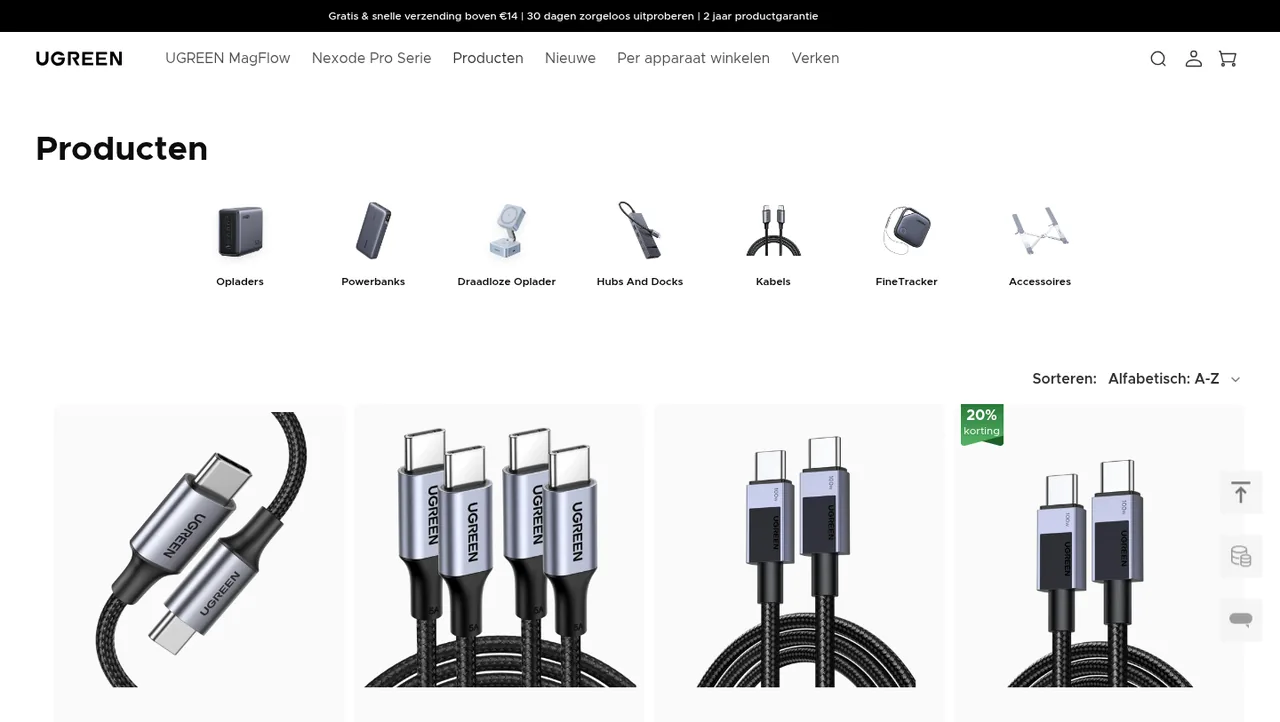This screenshot has width=1280, height=722.
Task: Click the coins rewards icon
Action: coord(1241,557)
